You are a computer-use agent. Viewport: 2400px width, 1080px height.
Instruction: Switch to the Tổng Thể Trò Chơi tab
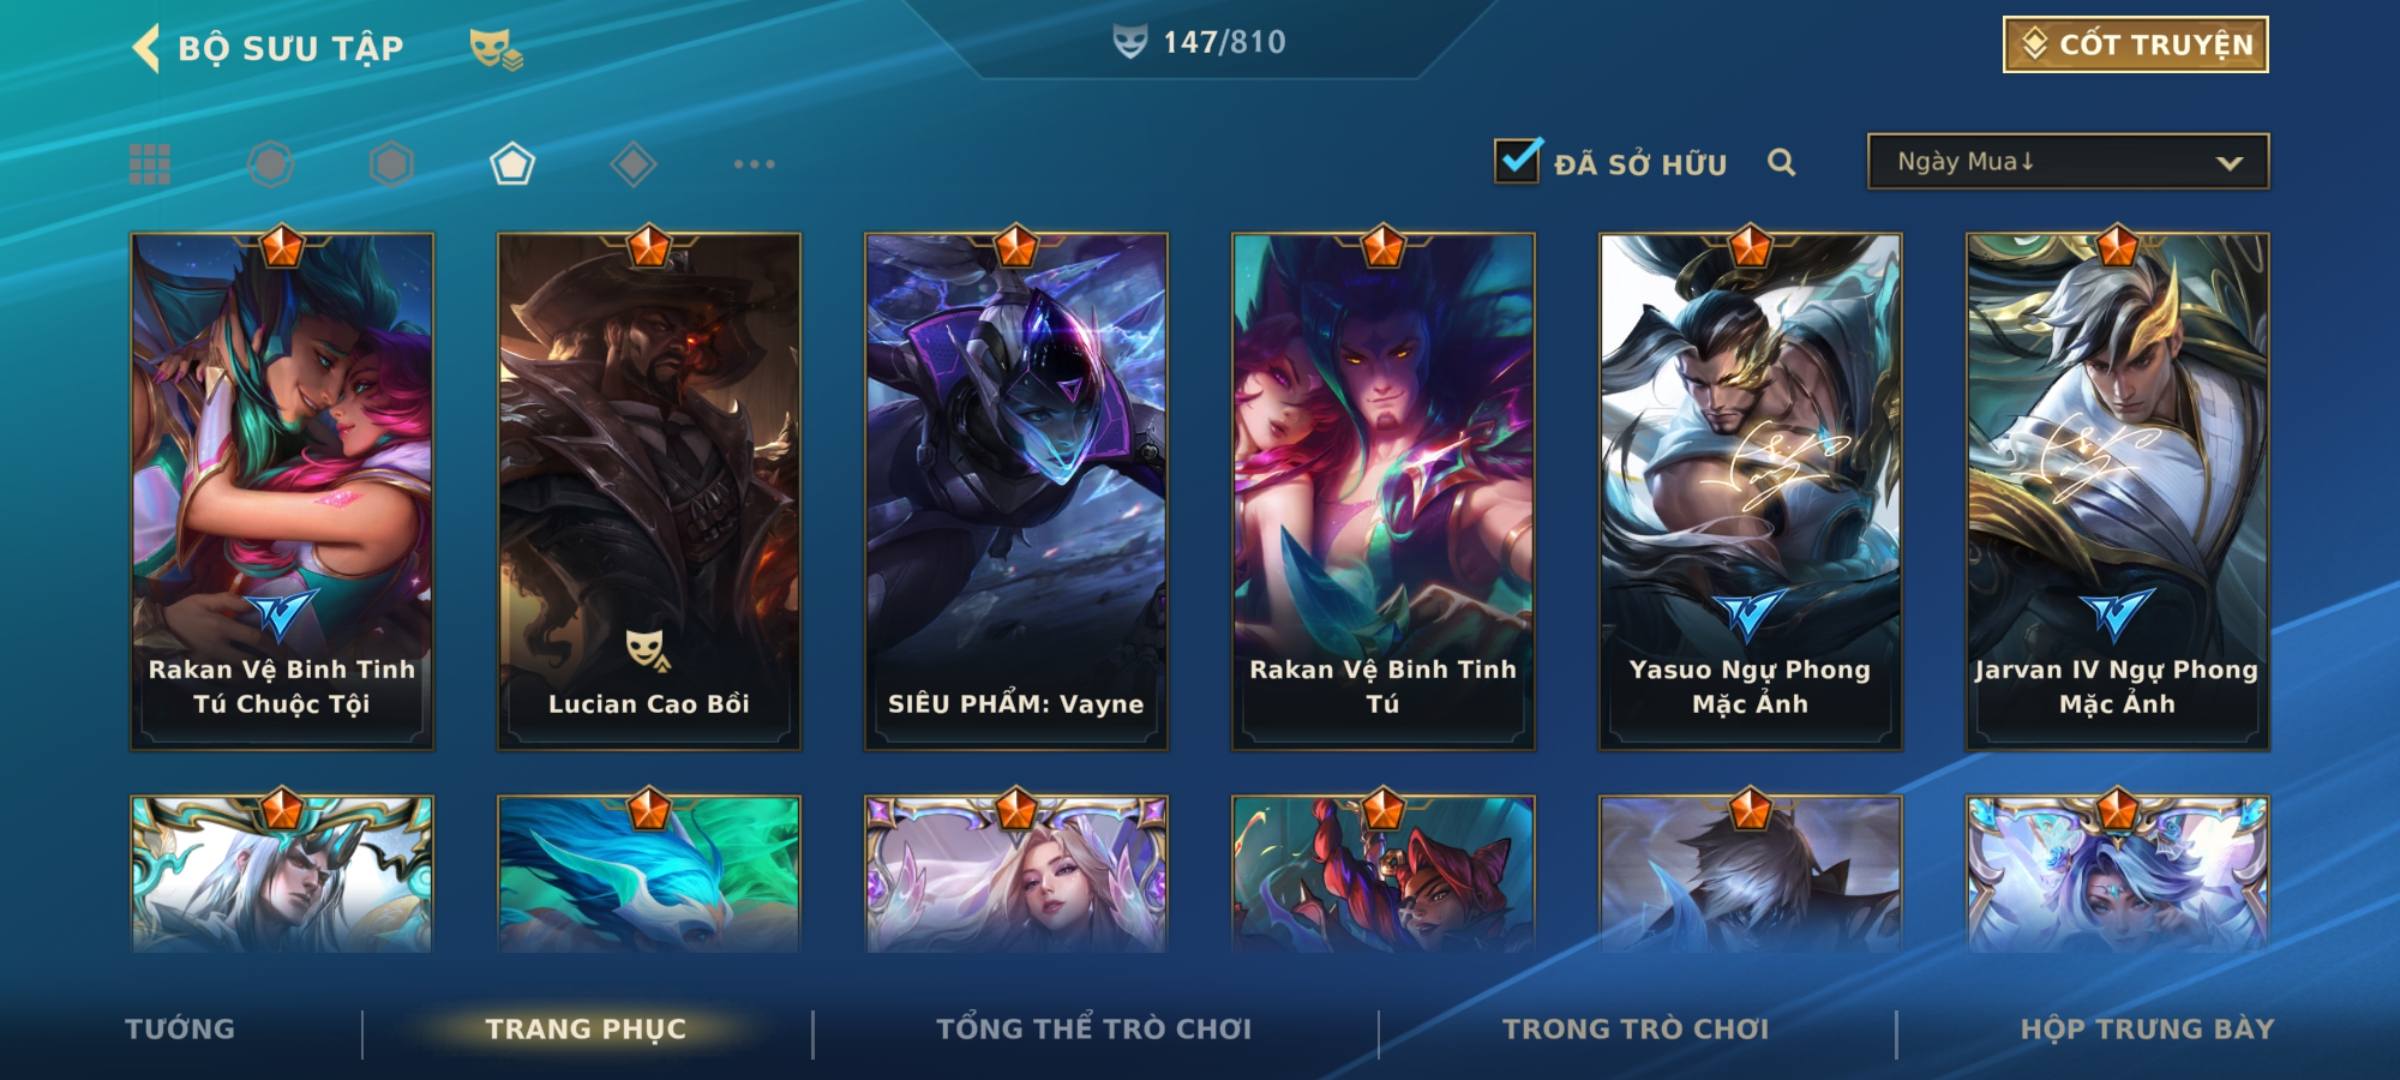pyautogui.click(x=1094, y=1029)
